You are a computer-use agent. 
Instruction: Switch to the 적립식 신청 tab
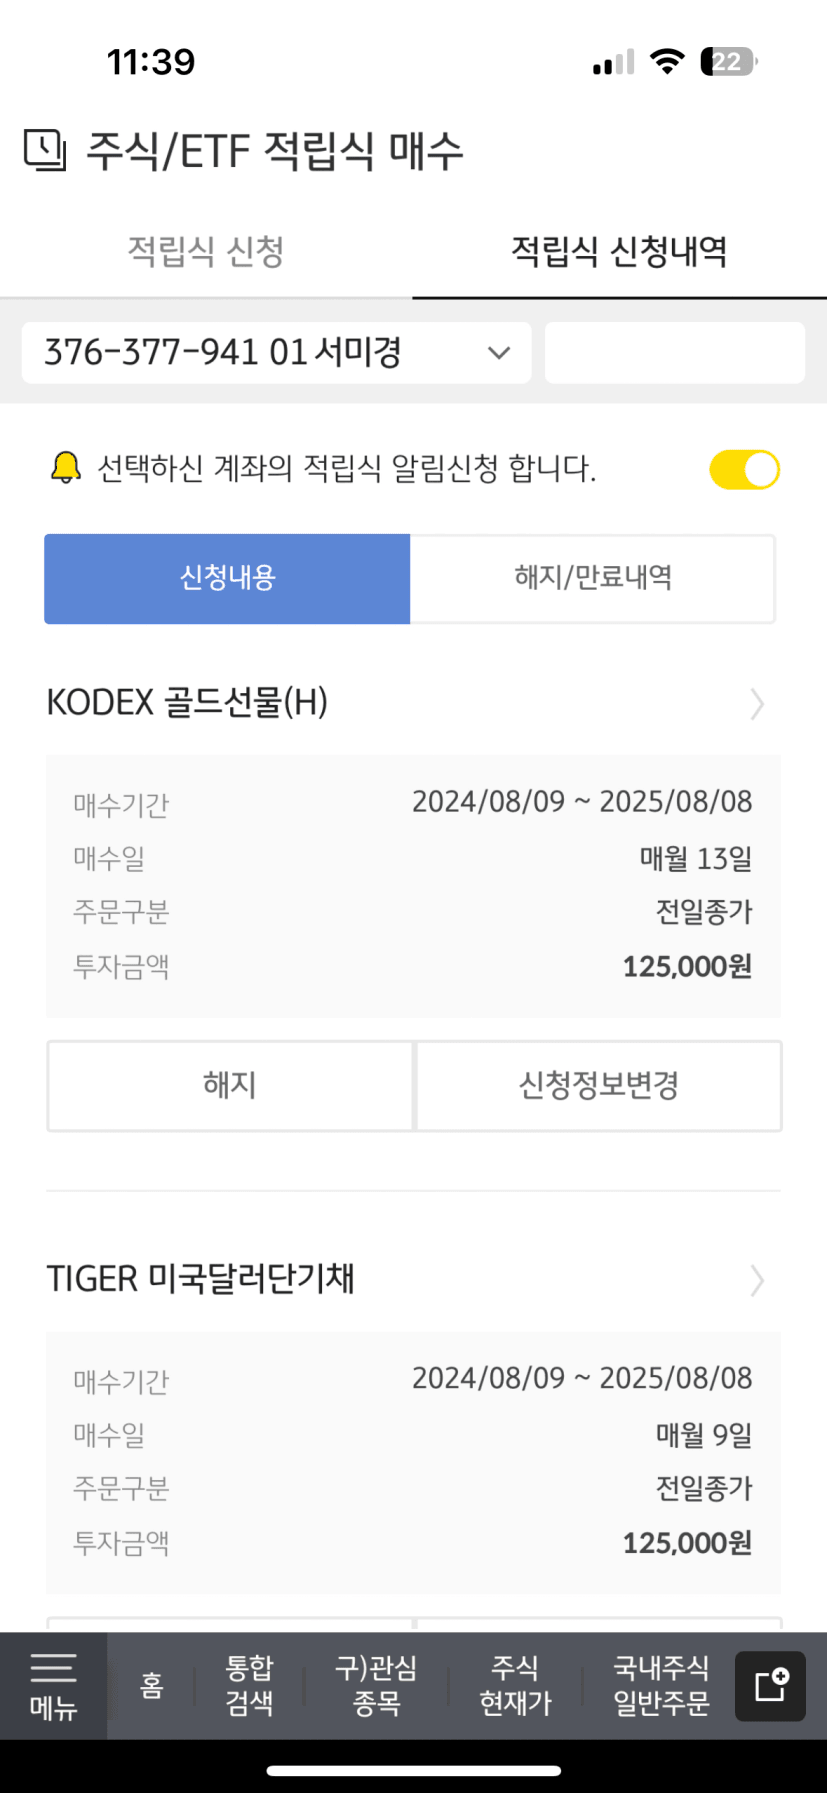206,251
